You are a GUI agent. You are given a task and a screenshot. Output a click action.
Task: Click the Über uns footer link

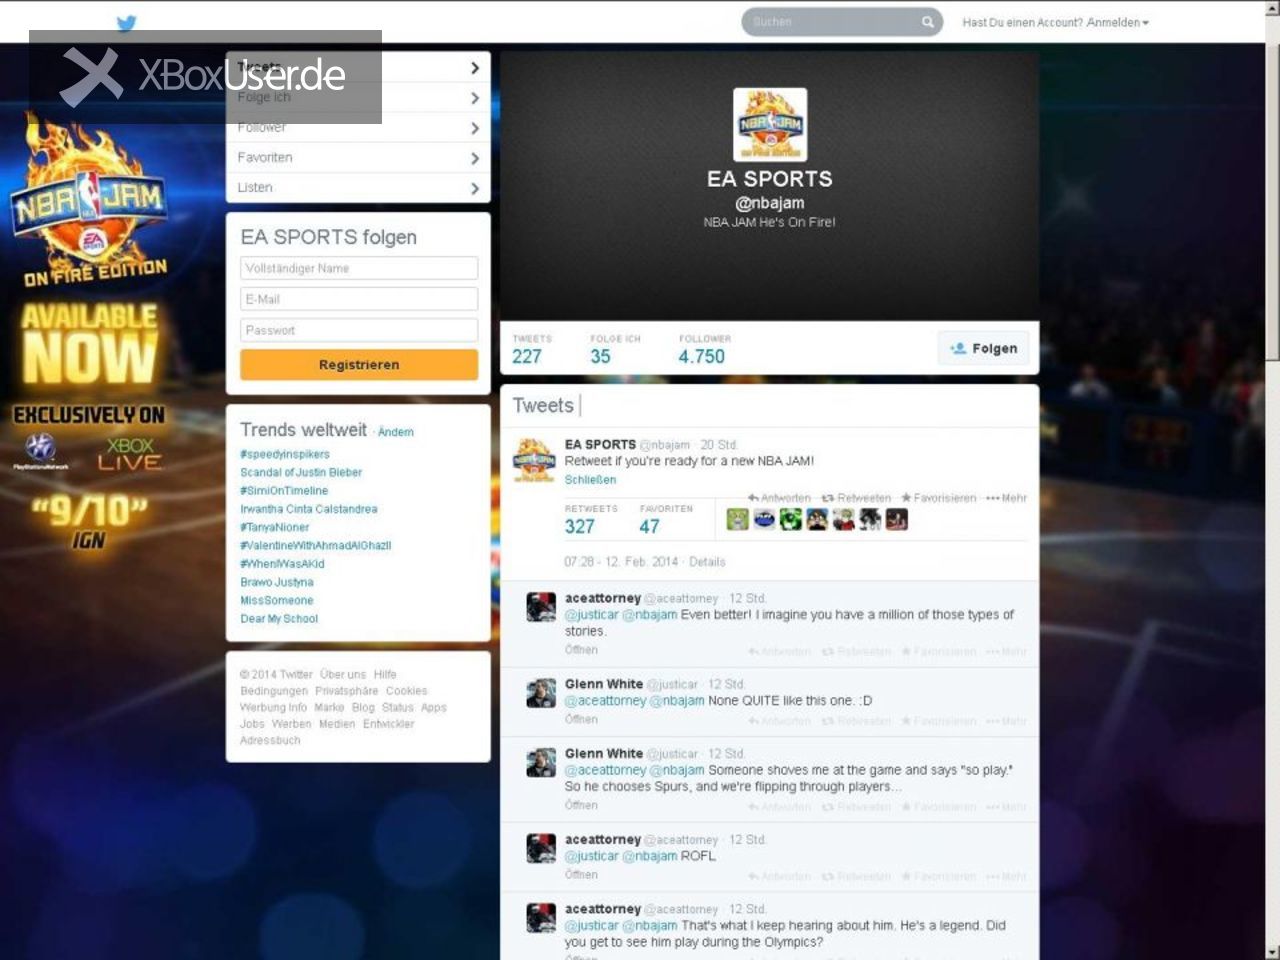tap(343, 675)
